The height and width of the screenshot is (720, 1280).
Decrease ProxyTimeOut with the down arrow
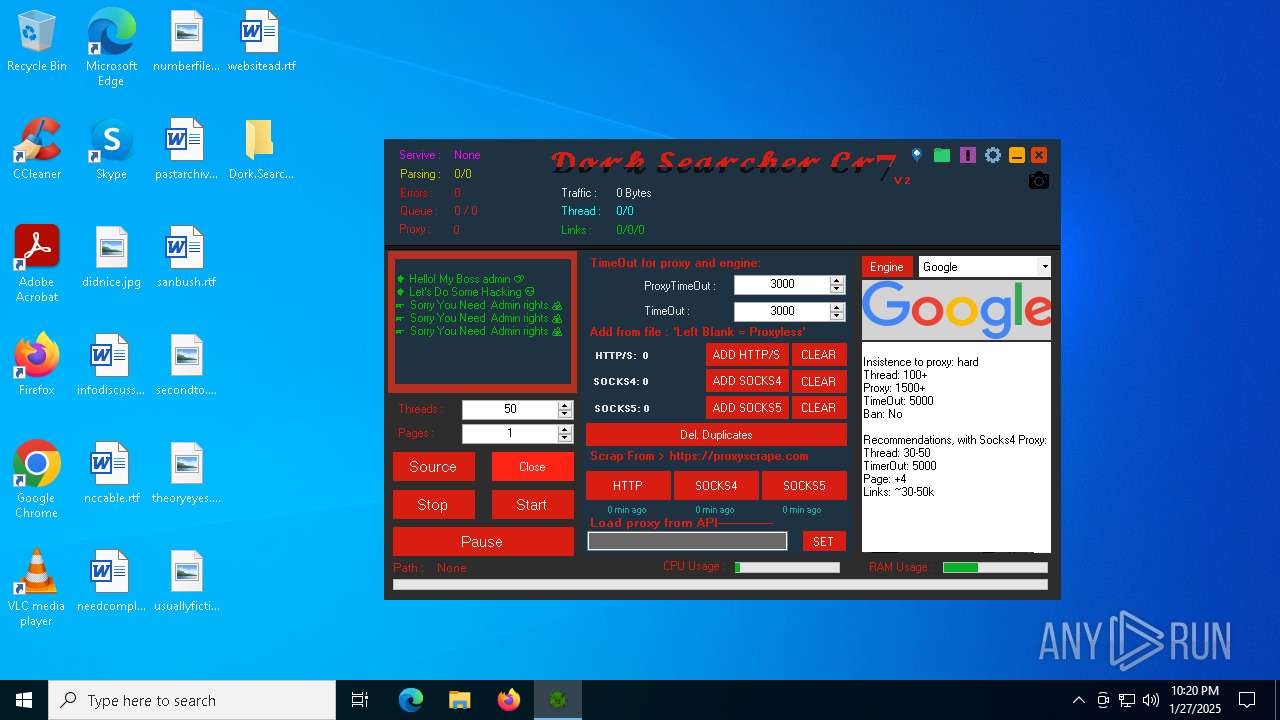(x=837, y=289)
